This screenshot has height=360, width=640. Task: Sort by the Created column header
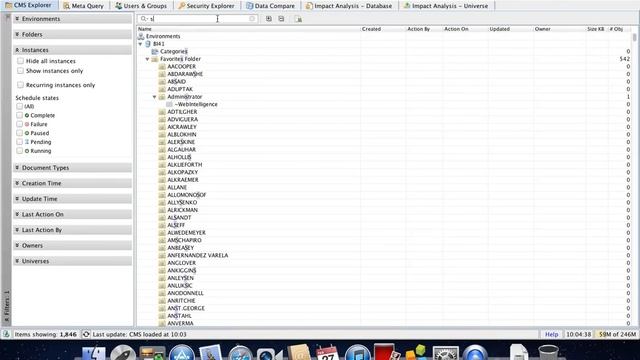(383, 29)
